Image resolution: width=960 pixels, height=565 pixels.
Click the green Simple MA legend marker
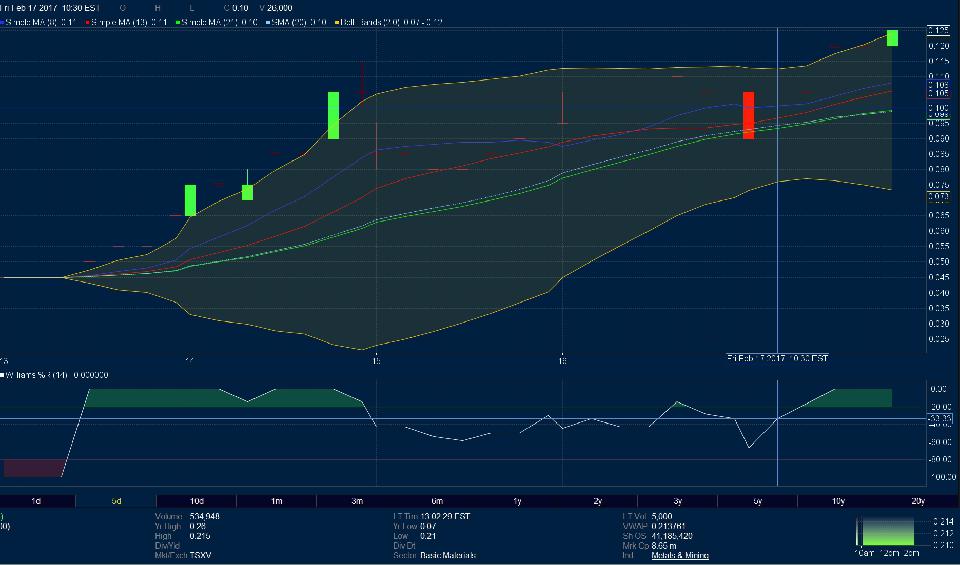[178, 21]
